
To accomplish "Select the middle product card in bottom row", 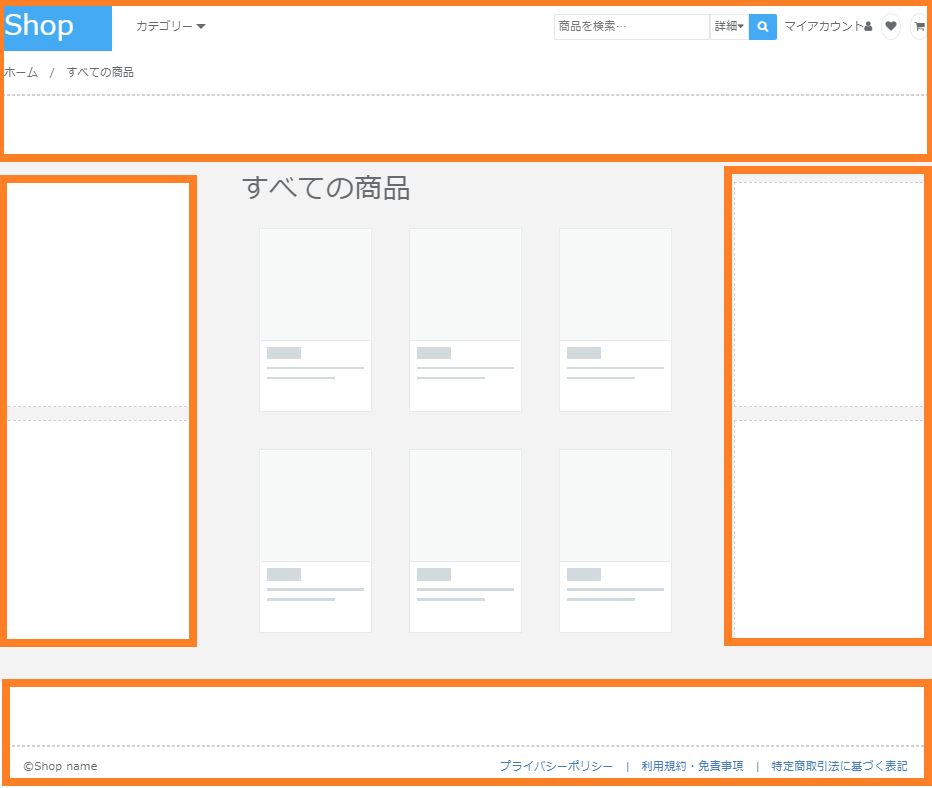I will pyautogui.click(x=465, y=540).
